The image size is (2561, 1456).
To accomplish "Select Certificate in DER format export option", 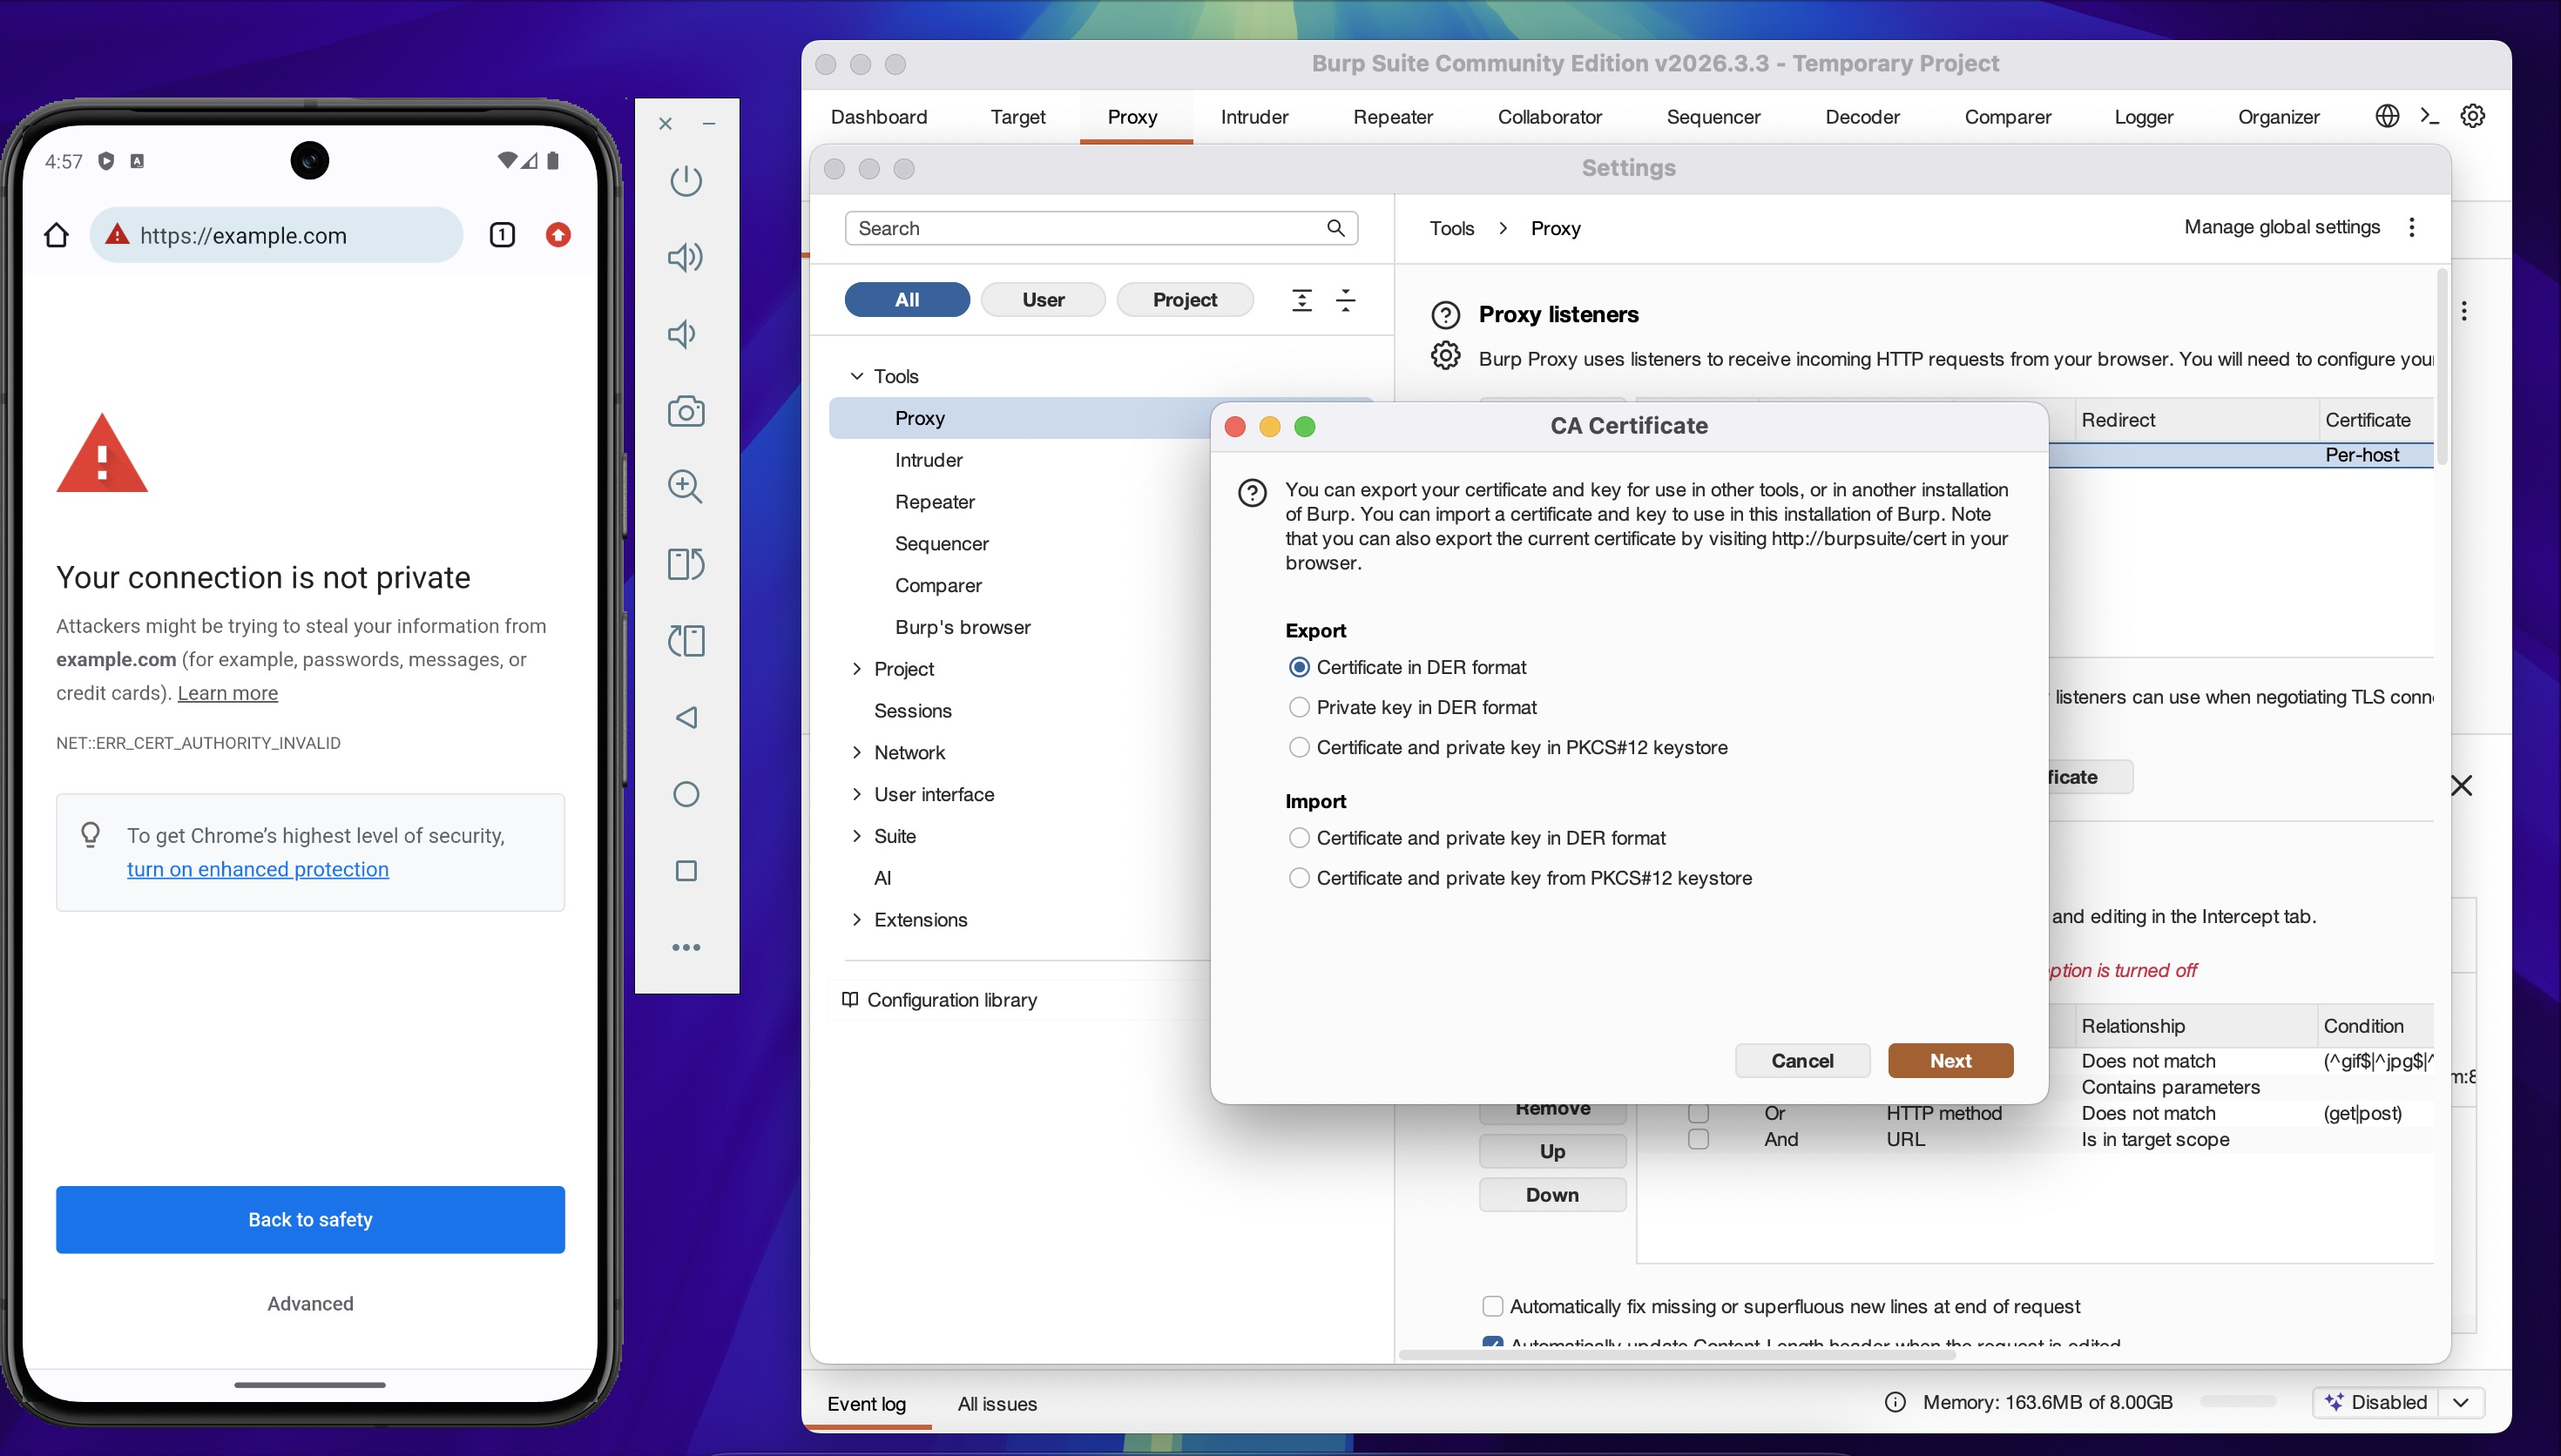I will click(1299, 667).
